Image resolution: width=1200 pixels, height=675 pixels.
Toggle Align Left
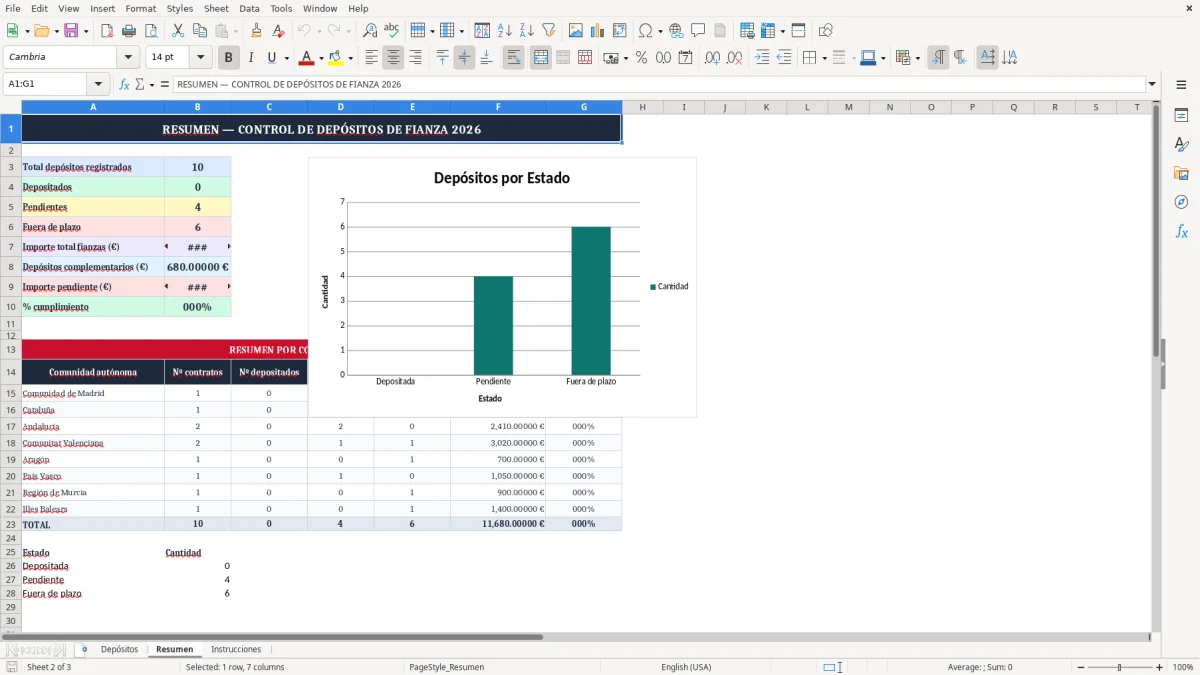pos(371,58)
